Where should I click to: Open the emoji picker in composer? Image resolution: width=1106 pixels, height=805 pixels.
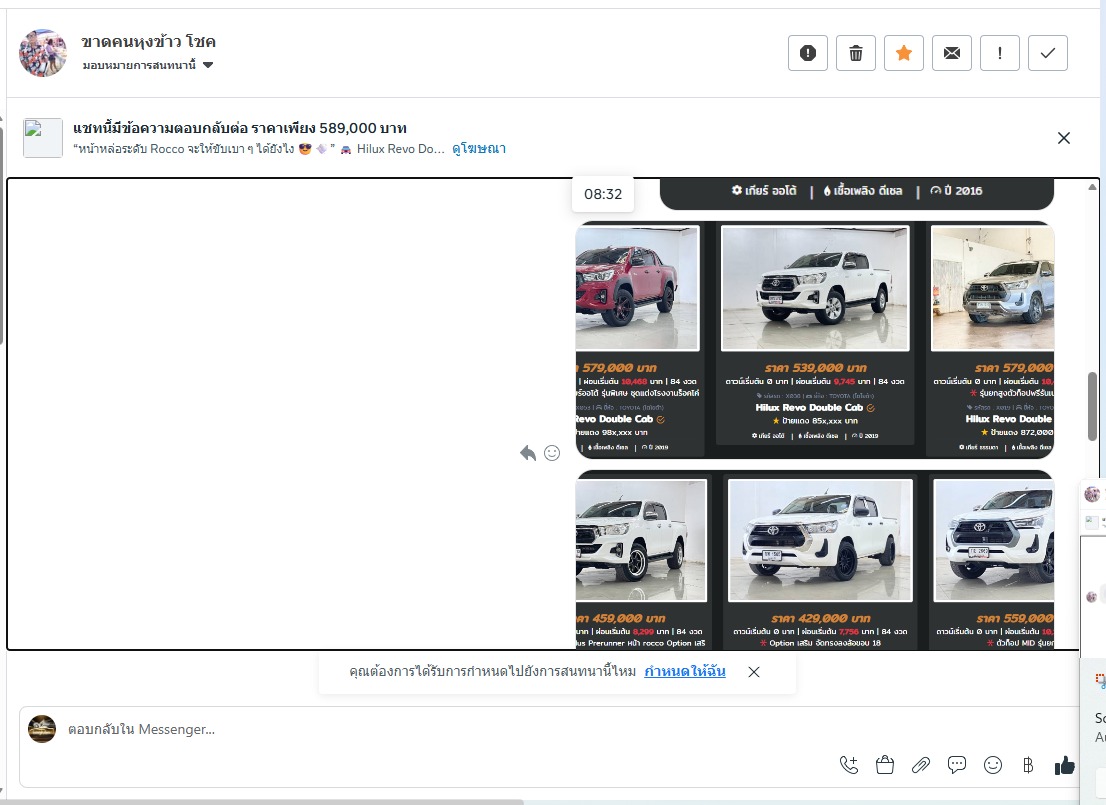pos(992,765)
